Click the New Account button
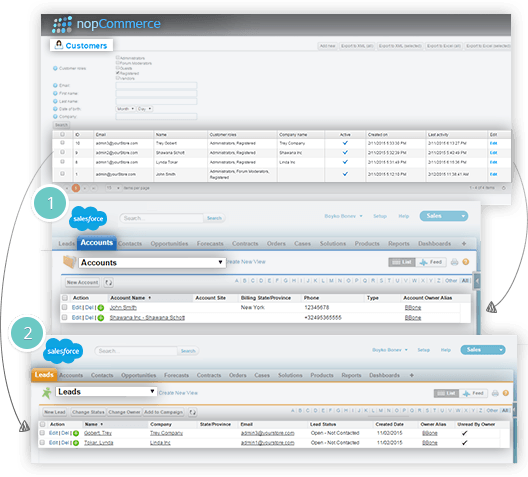 click(x=82, y=282)
